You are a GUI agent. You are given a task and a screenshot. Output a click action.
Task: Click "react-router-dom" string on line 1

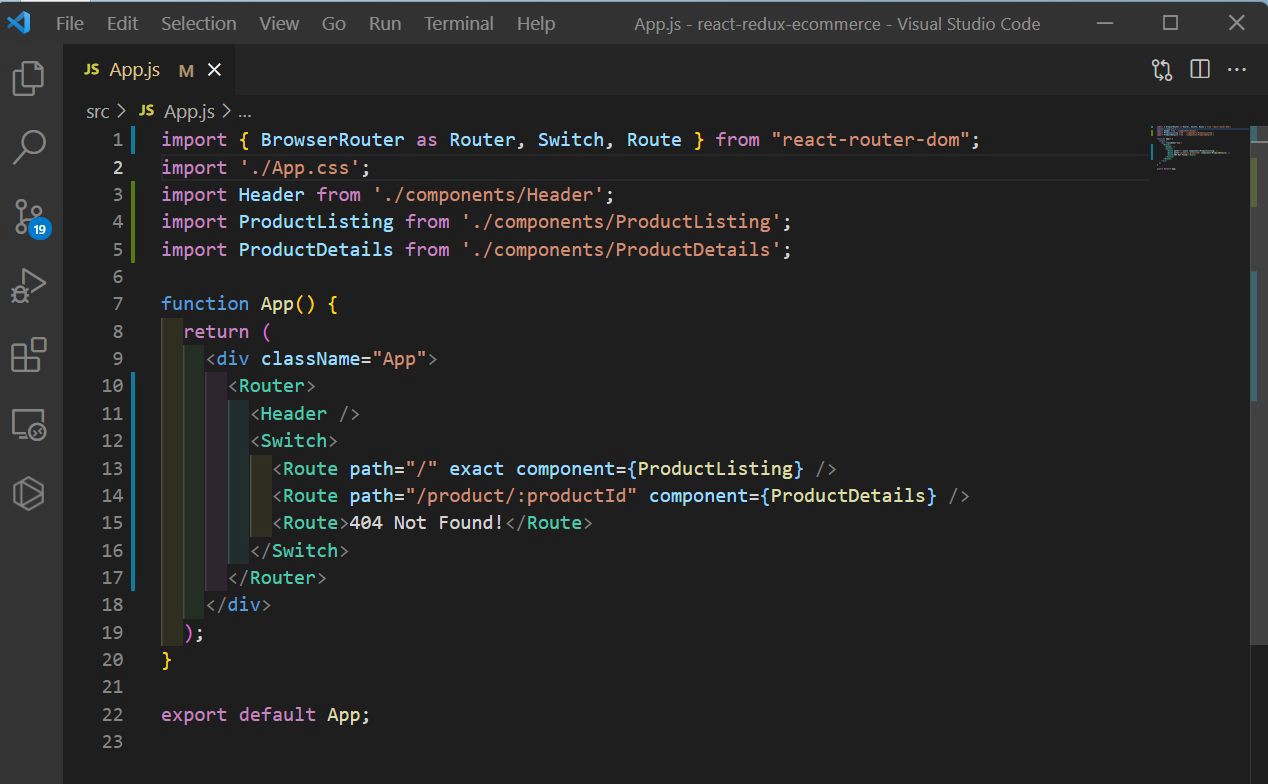coord(870,140)
